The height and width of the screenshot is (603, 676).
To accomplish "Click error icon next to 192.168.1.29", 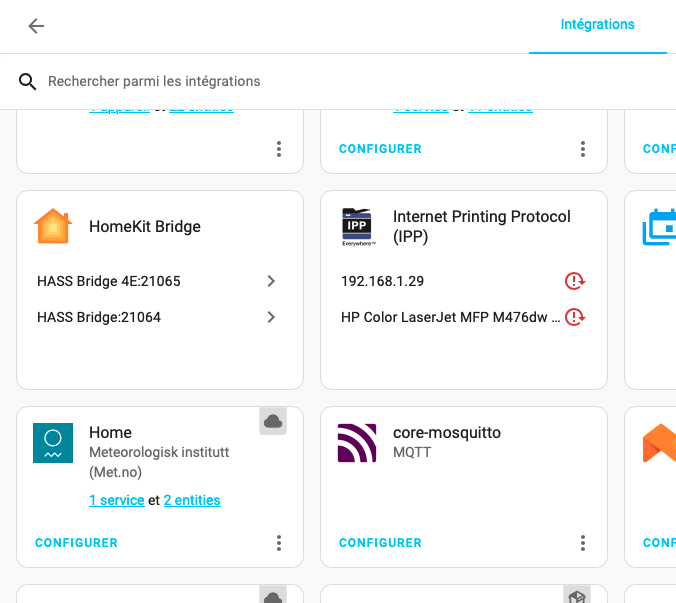I will pos(575,281).
